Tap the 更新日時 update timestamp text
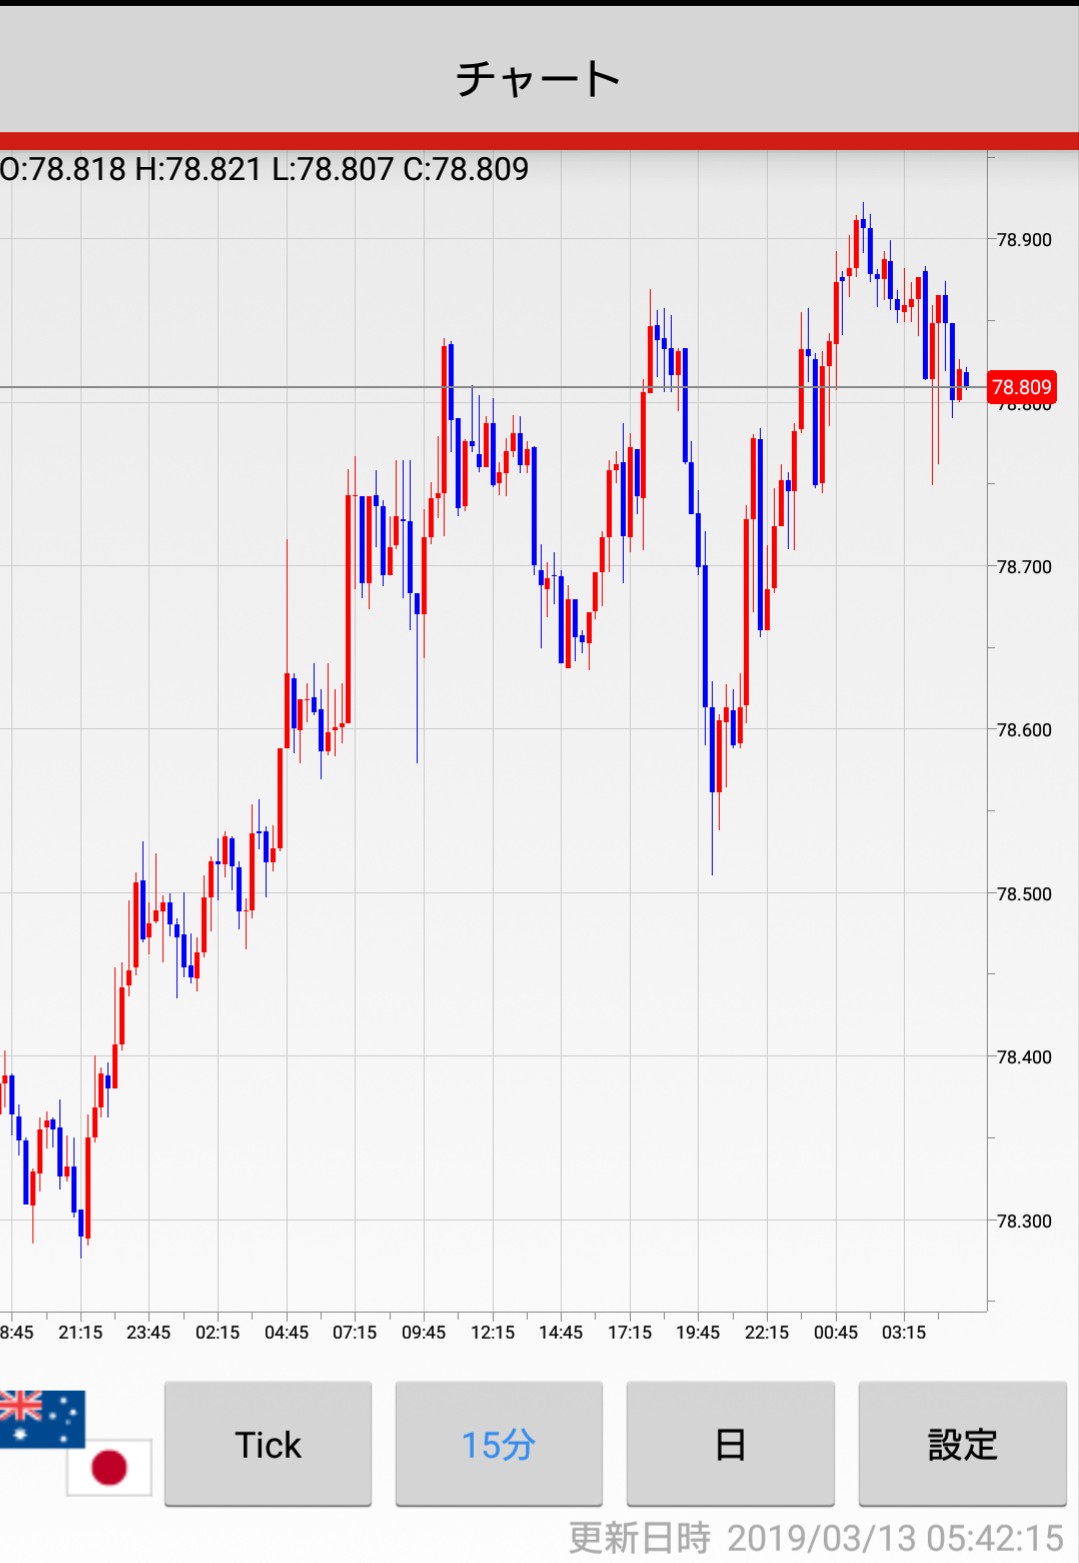Image resolution: width=1079 pixels, height=1563 pixels. pos(815,1537)
